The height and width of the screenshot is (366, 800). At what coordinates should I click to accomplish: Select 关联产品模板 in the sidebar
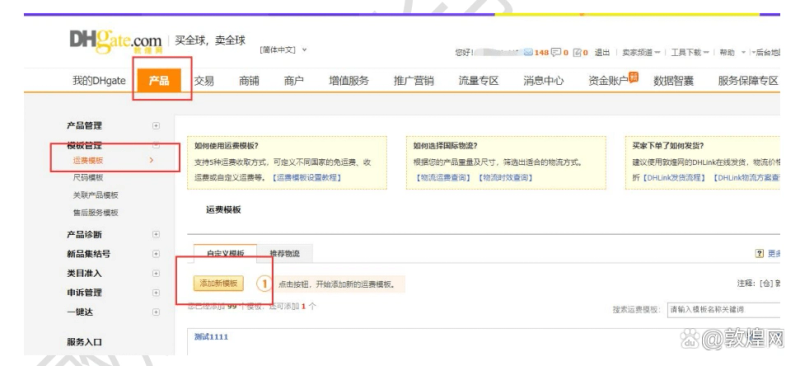tap(96, 195)
